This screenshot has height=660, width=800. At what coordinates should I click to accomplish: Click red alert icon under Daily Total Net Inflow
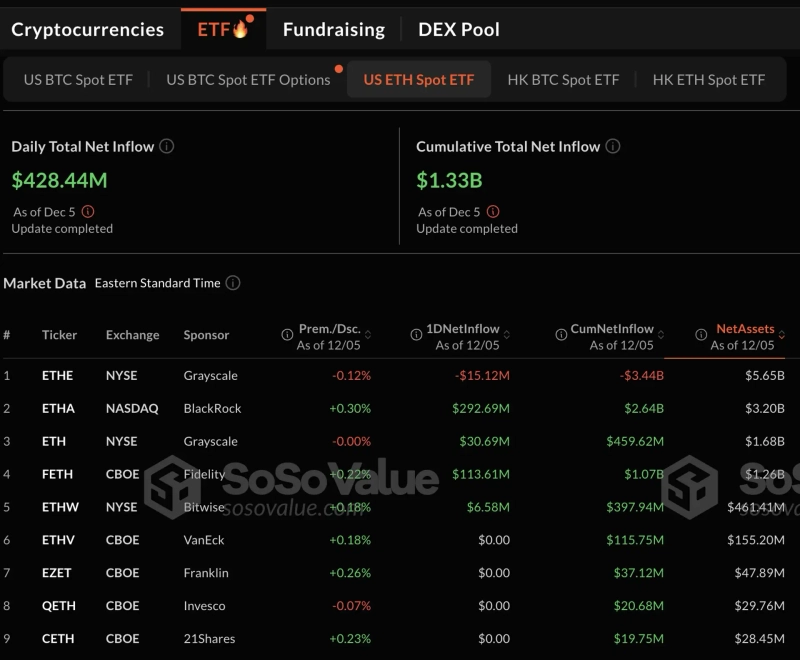pos(88,212)
